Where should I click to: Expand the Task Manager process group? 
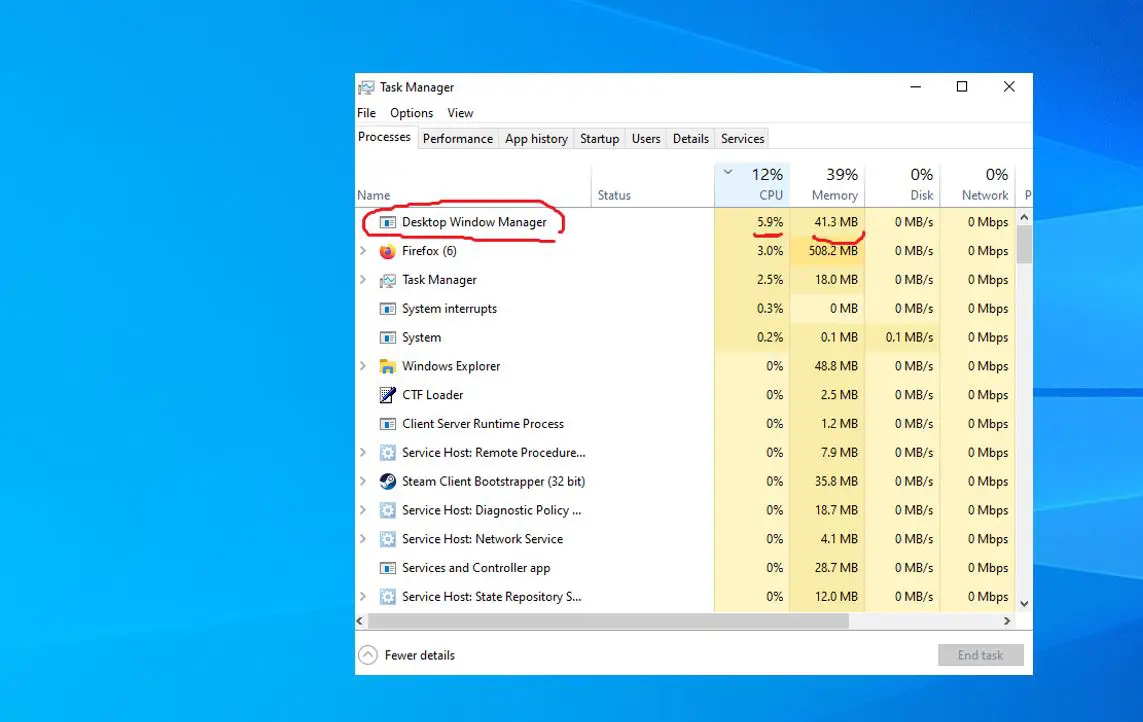point(364,280)
